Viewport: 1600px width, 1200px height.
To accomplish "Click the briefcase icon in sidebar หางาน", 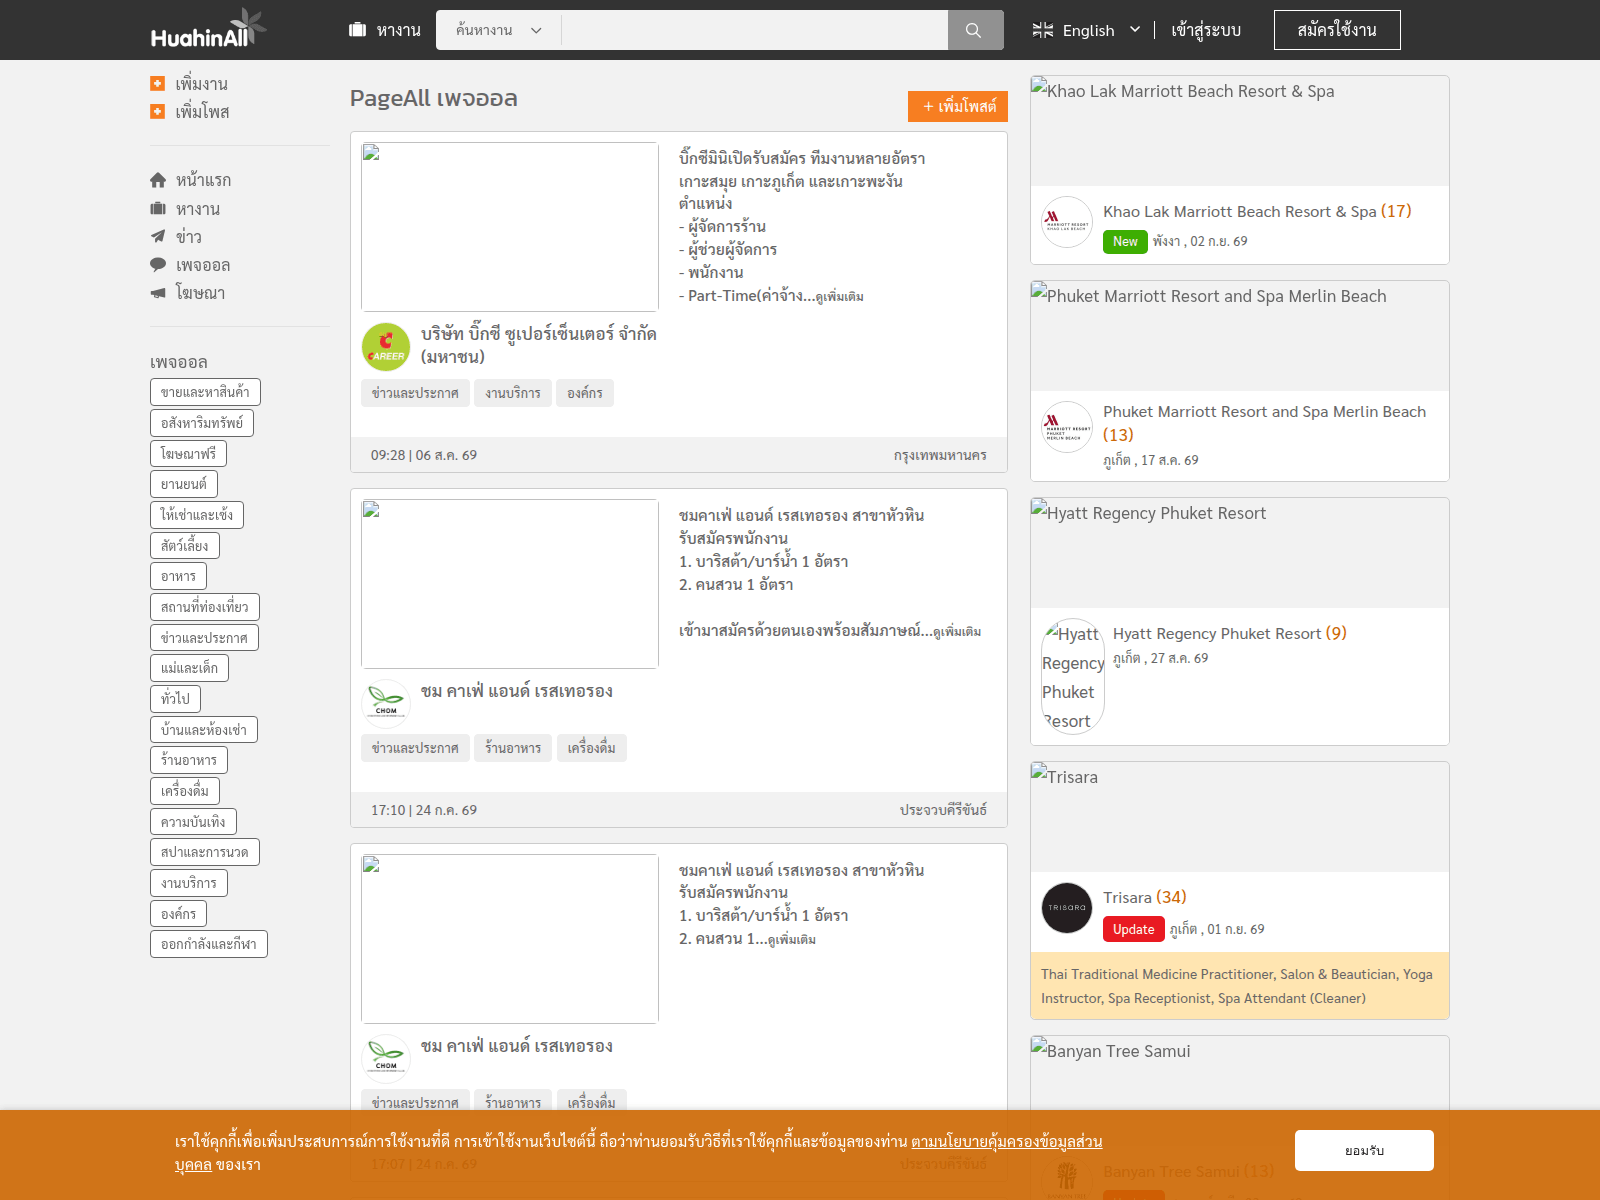I will pyautogui.click(x=158, y=209).
